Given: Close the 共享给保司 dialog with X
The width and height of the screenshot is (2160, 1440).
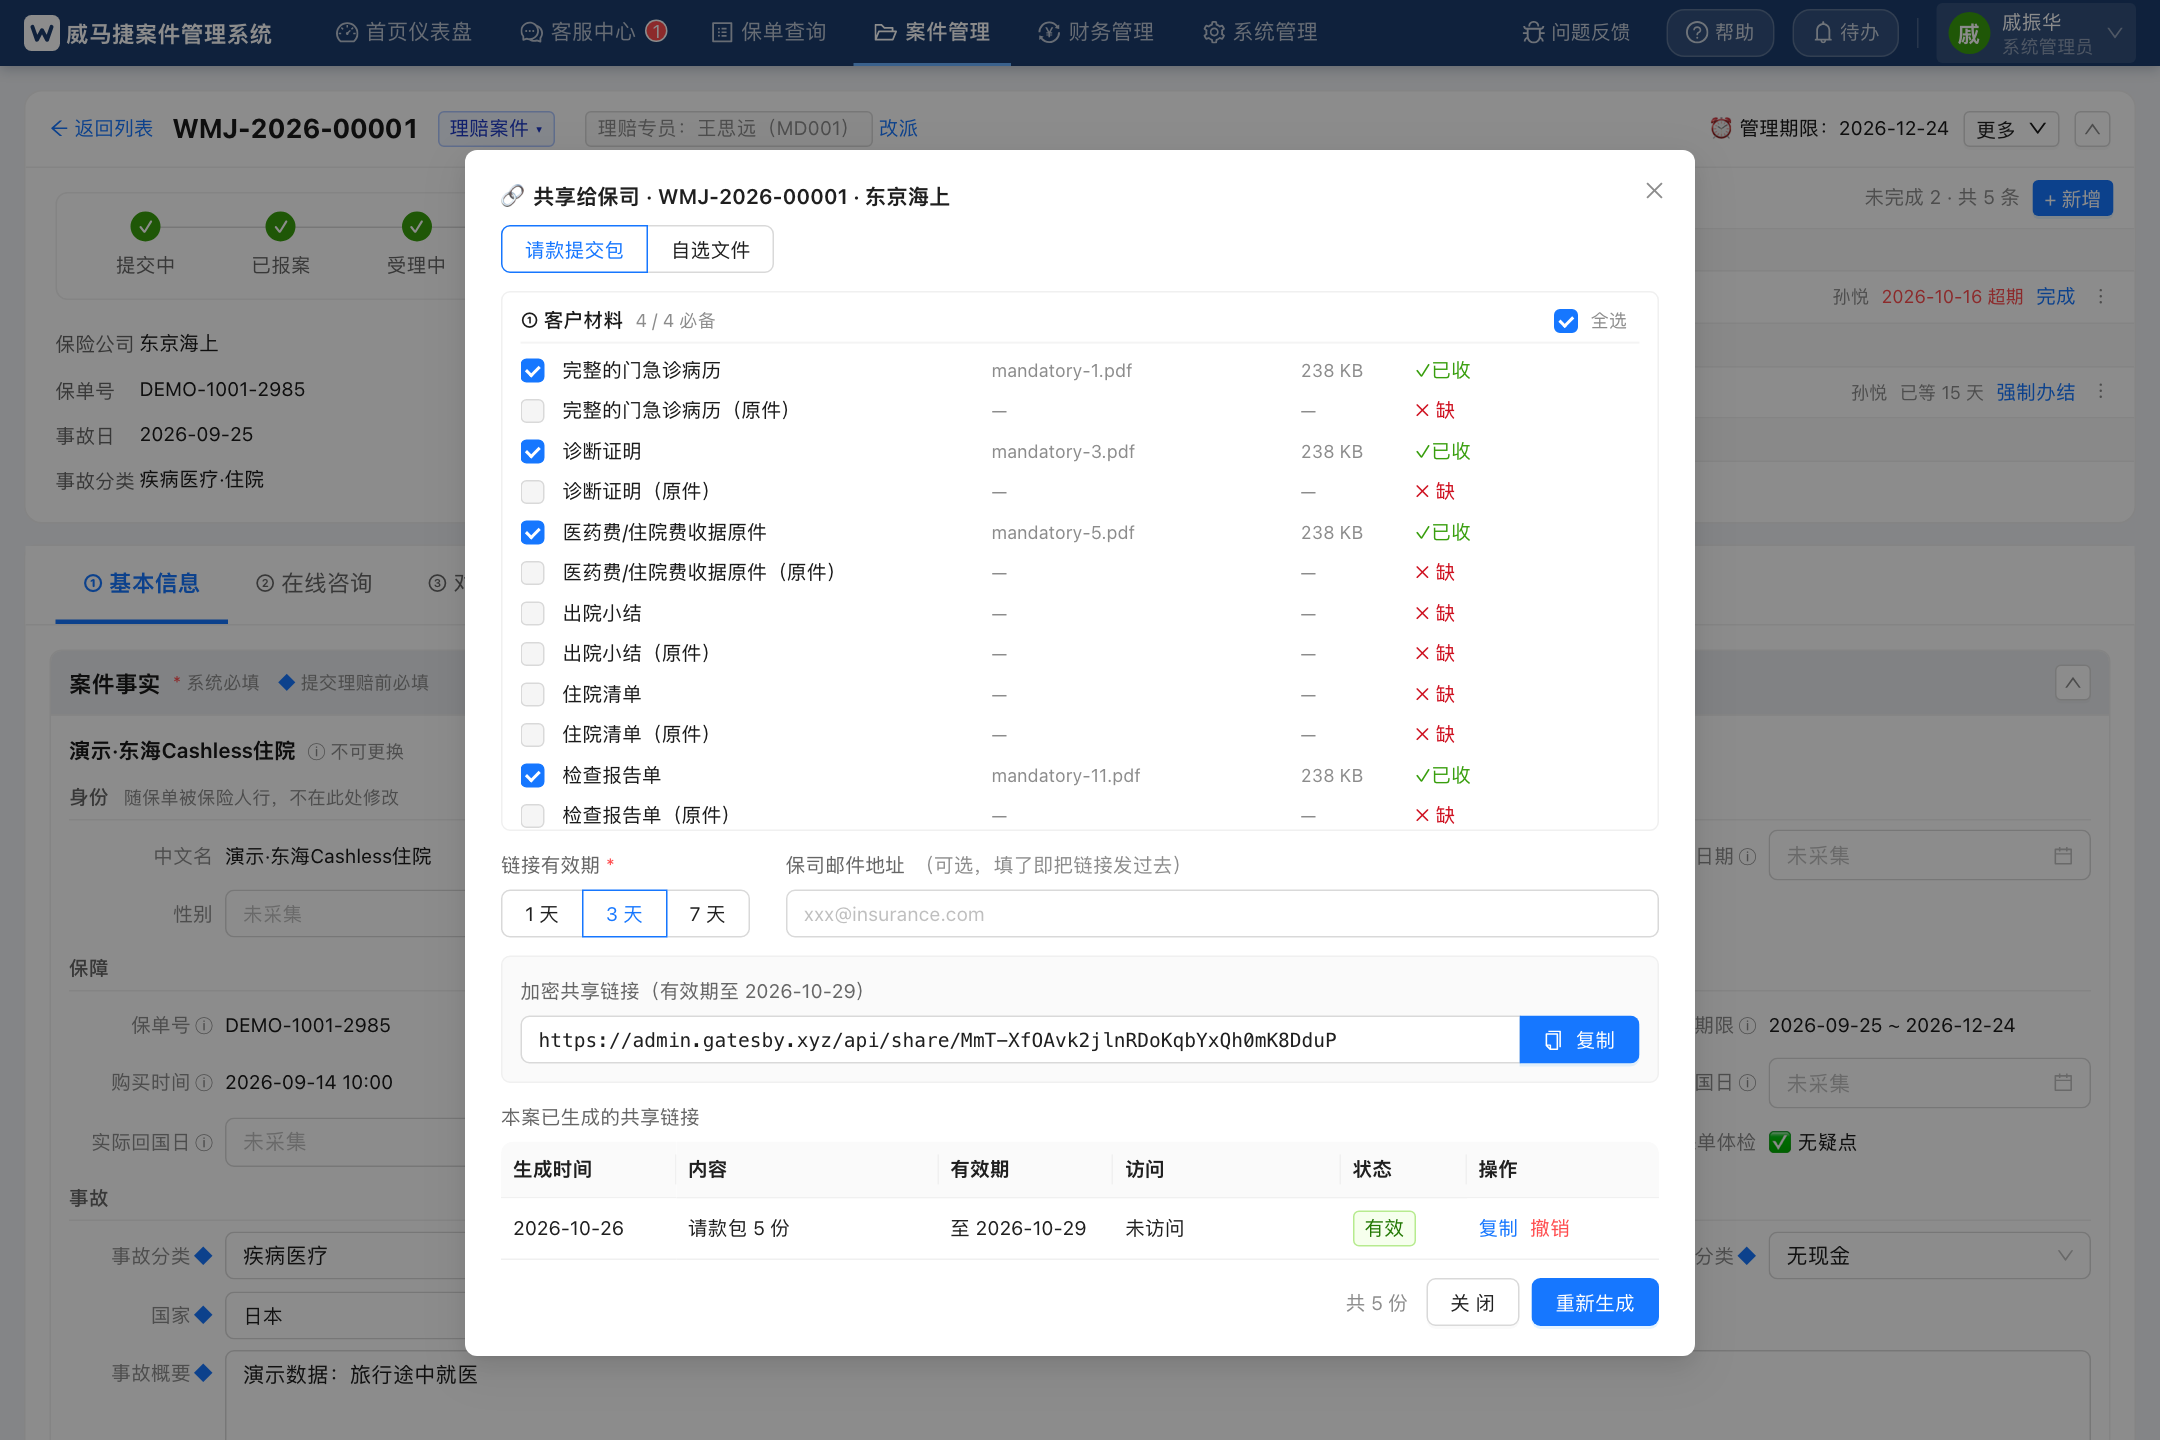Looking at the screenshot, I should [1654, 190].
